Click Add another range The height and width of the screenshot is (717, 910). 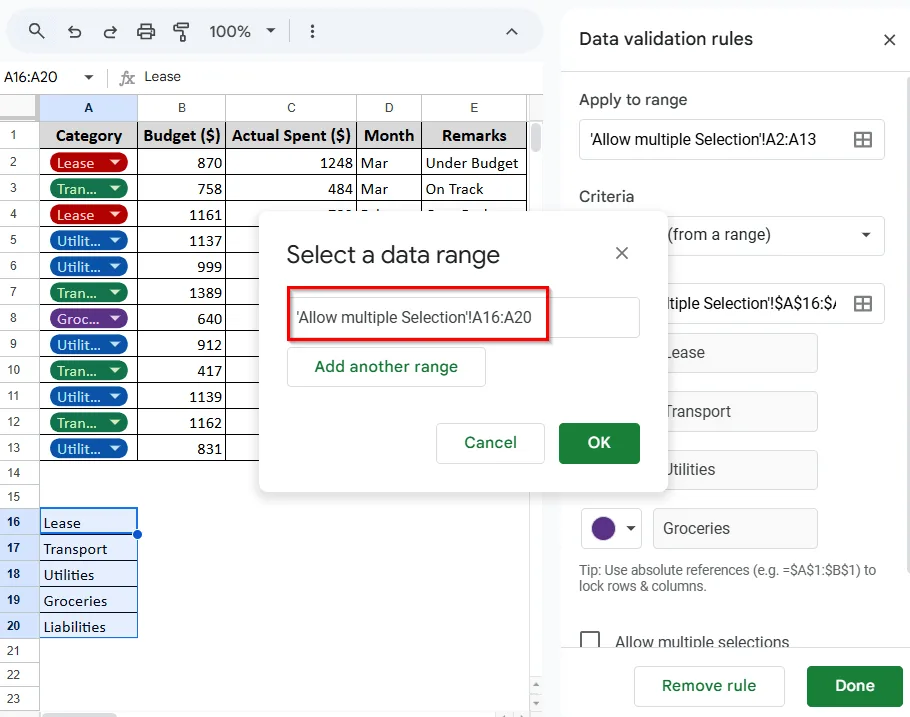[386, 367]
